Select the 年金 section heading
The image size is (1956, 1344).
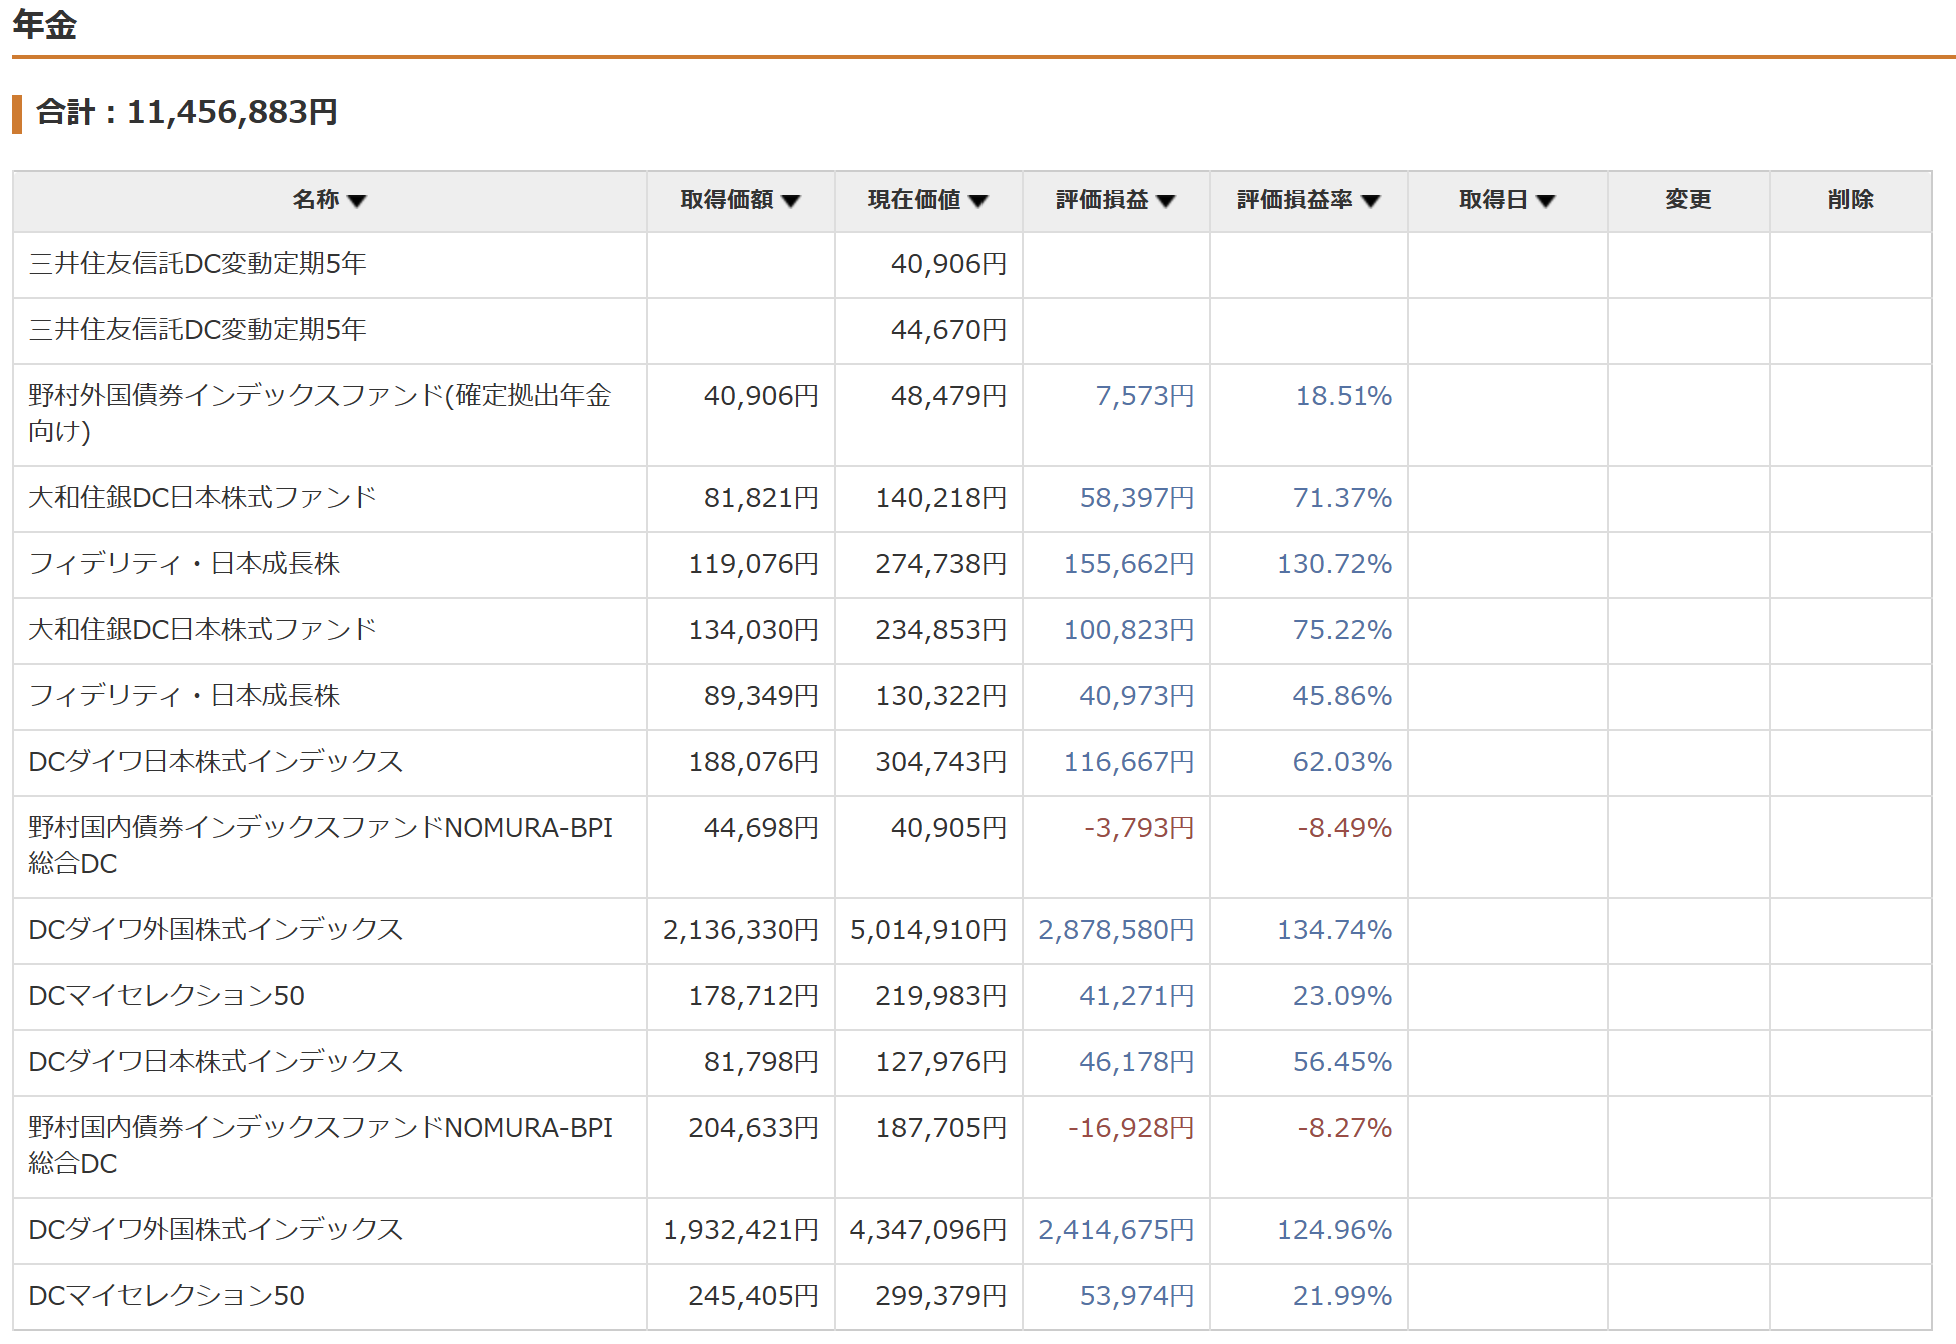point(45,24)
